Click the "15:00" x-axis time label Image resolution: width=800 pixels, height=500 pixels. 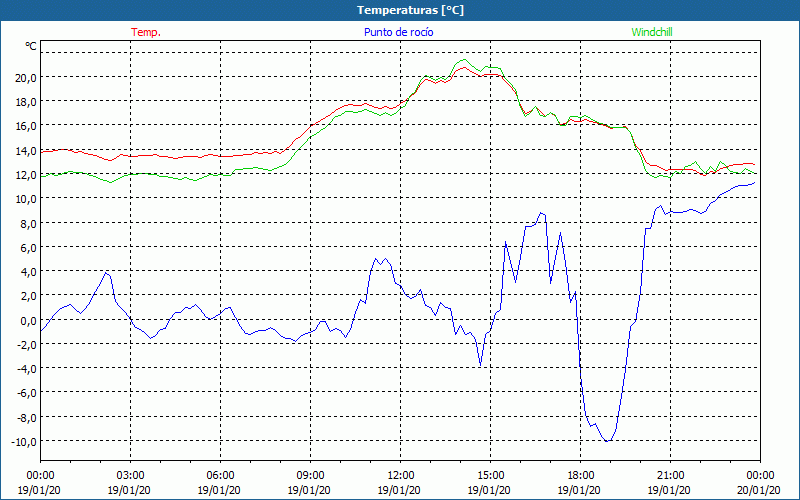[x=490, y=476]
